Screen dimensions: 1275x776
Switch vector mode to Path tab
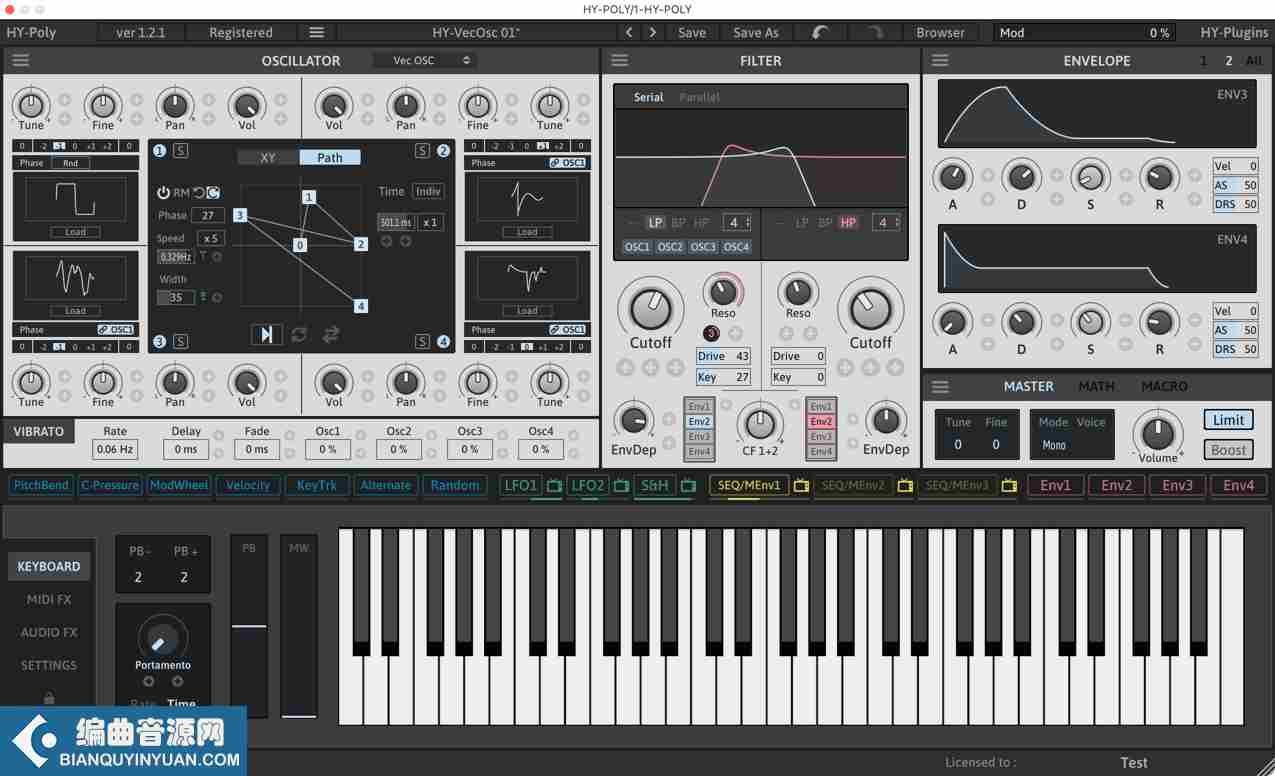coord(330,157)
